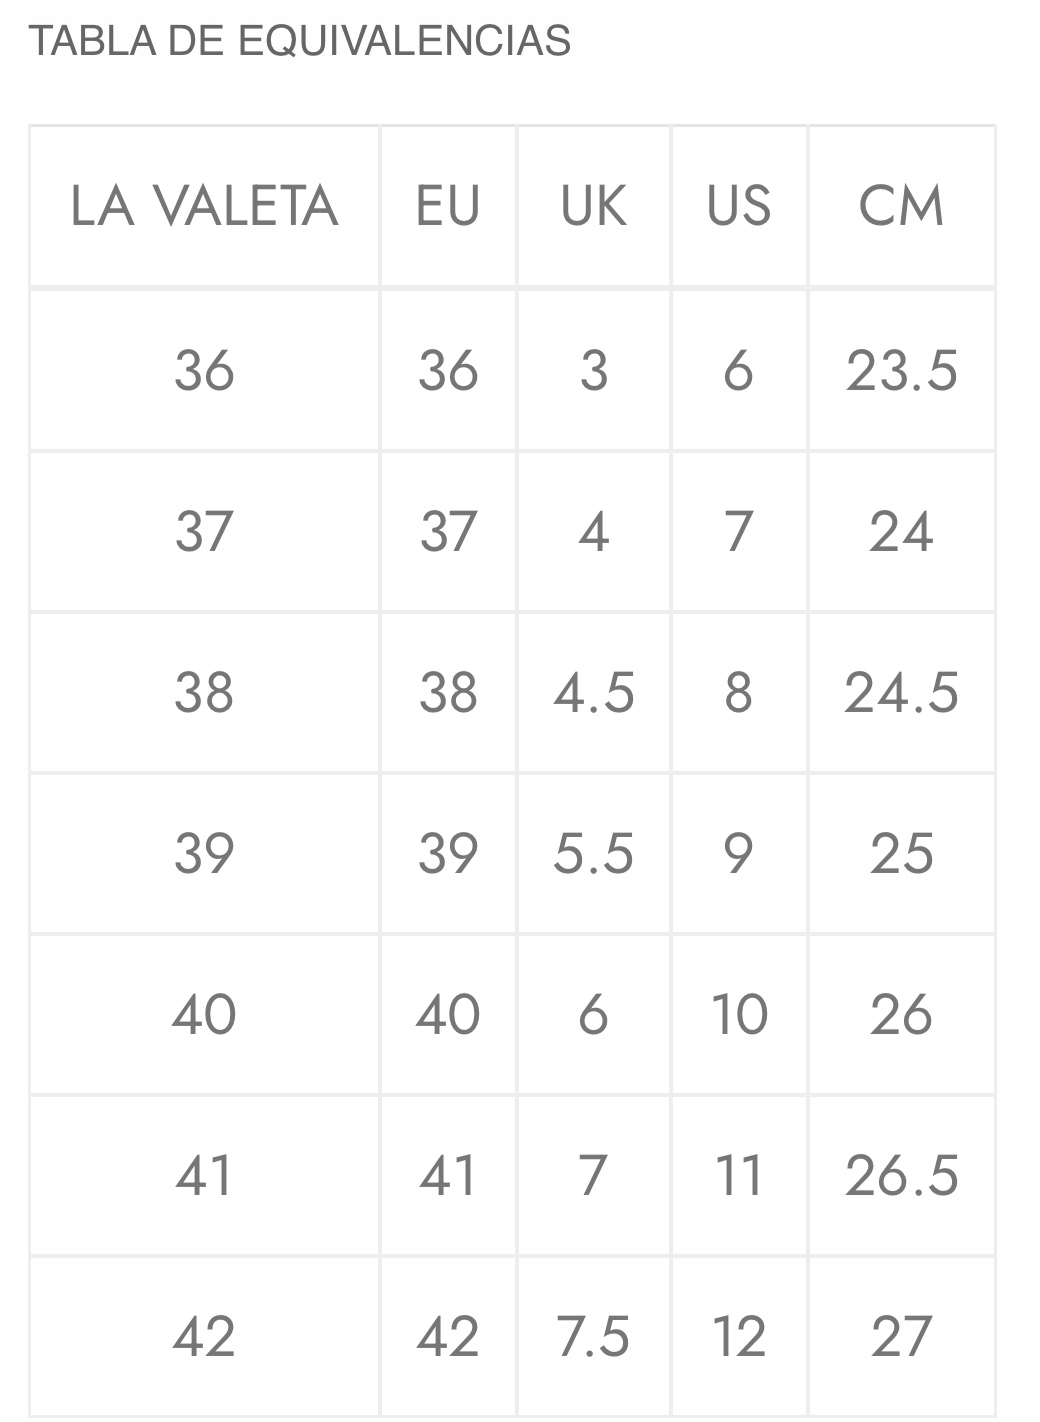This screenshot has height=1422, width=1040.
Task: Click the EU 40 cell
Action: [x=448, y=1014]
